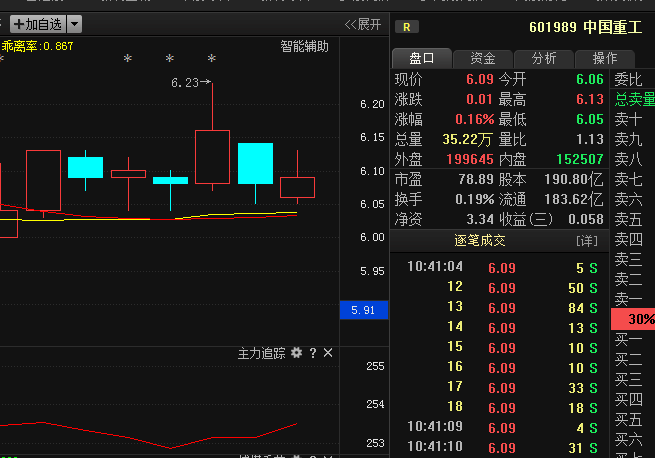Click the 主力追踪 help question mark
This screenshot has width=655, height=458.
coord(313,354)
